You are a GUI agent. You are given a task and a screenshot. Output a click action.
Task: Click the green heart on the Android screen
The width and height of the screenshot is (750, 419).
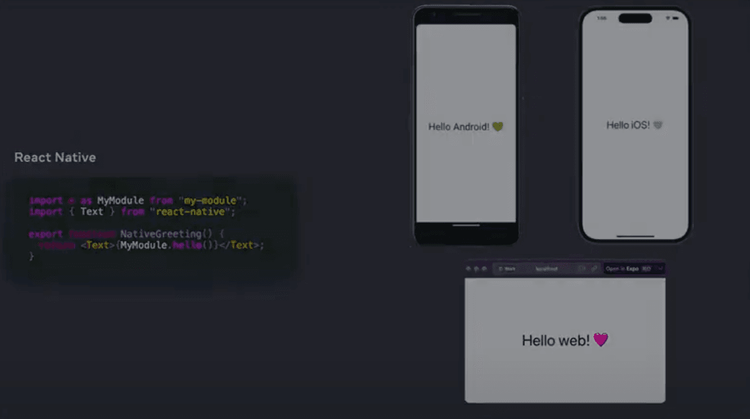pos(498,127)
